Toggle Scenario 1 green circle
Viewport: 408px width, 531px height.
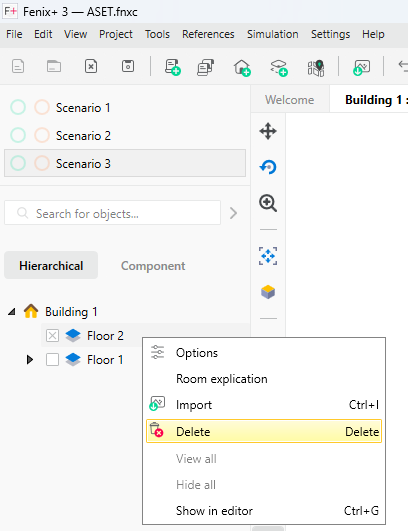(x=18, y=107)
